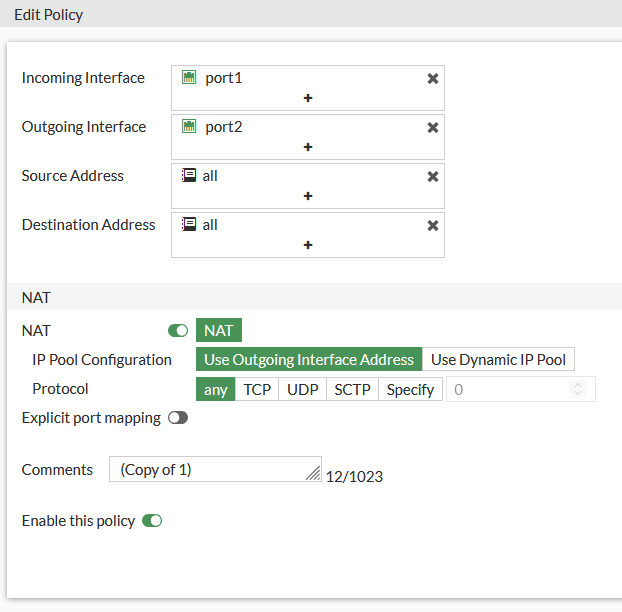Remove 'all' from Destination Address
The width and height of the screenshot is (622, 612).
(x=433, y=225)
